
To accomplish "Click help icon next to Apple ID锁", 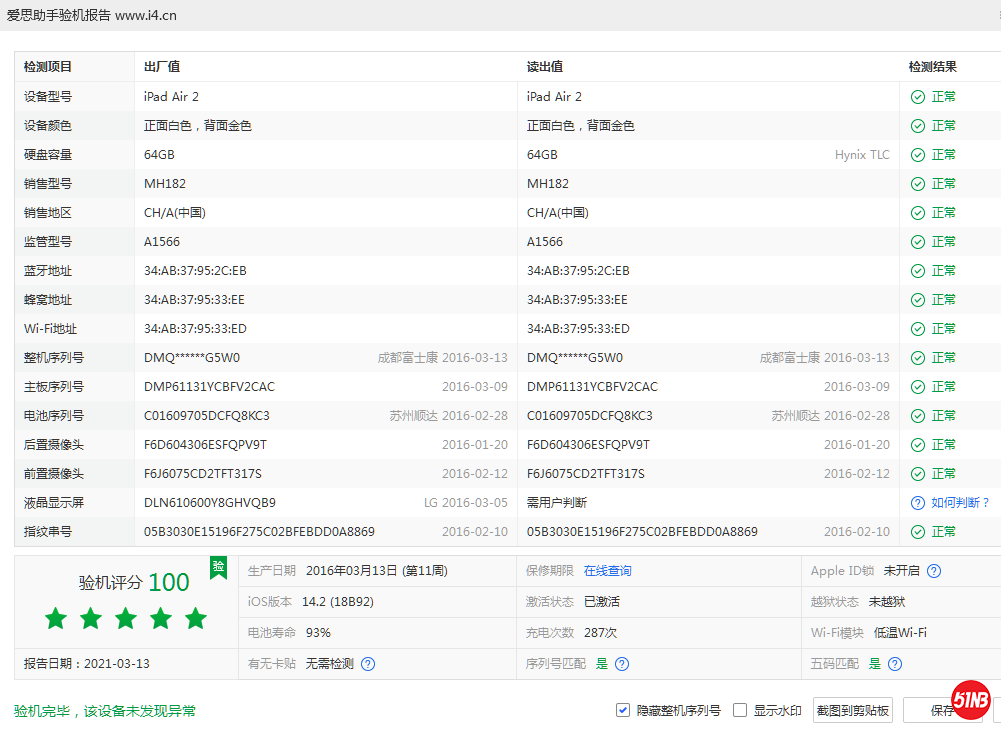I will pos(934,571).
